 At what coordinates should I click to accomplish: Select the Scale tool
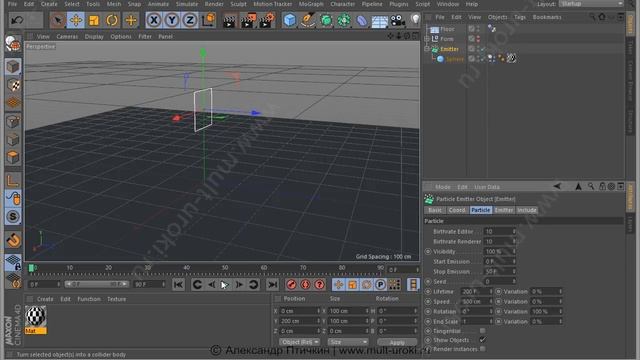[x=94, y=20]
